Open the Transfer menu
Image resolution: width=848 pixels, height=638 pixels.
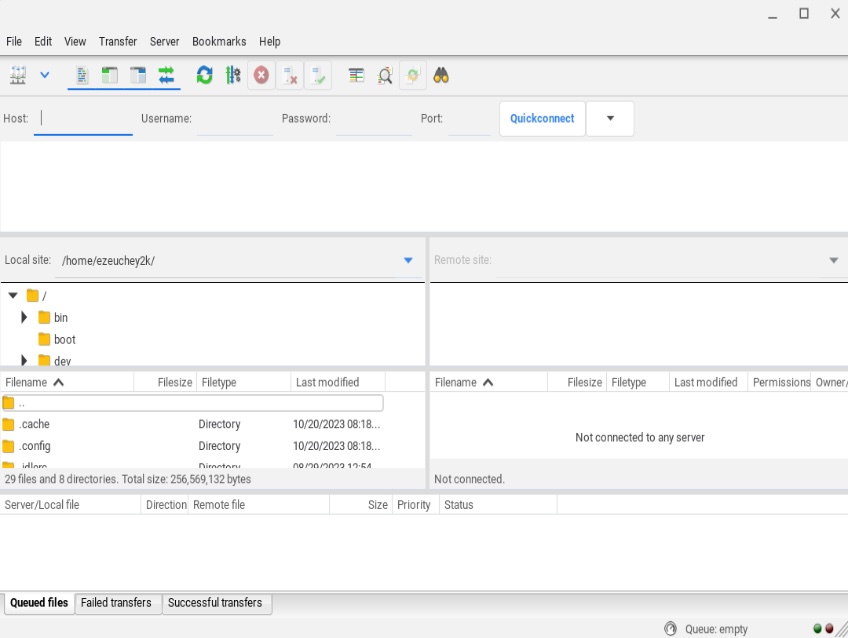117,42
